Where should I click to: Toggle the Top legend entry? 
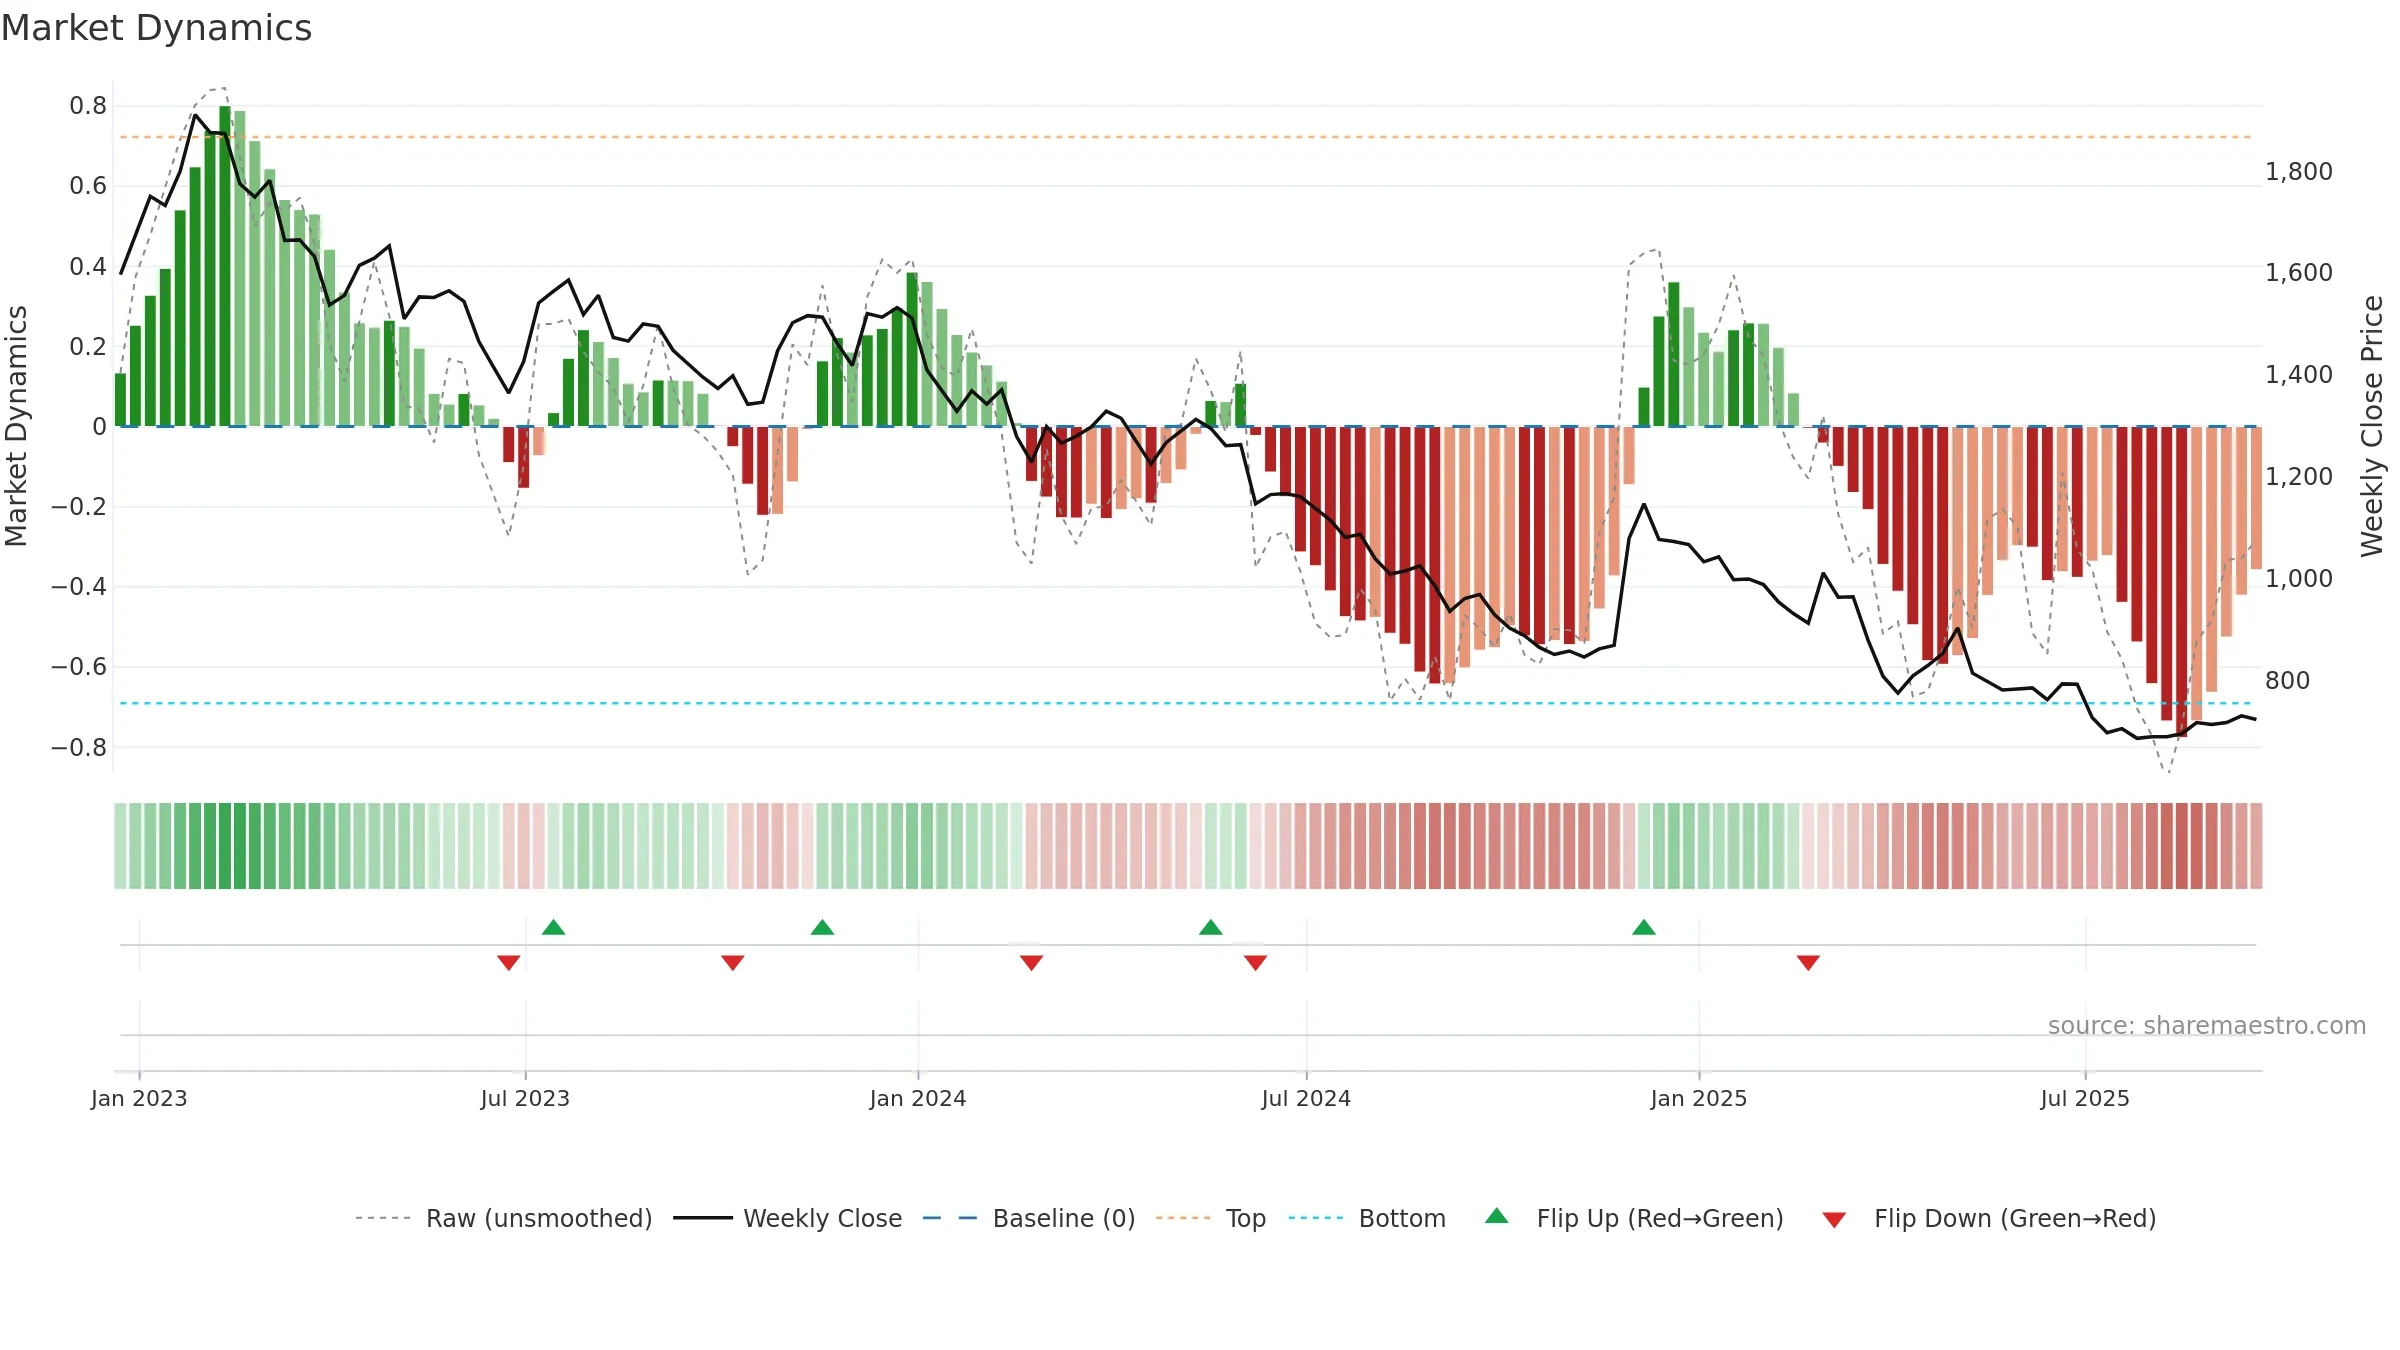pyautogui.click(x=1211, y=1218)
